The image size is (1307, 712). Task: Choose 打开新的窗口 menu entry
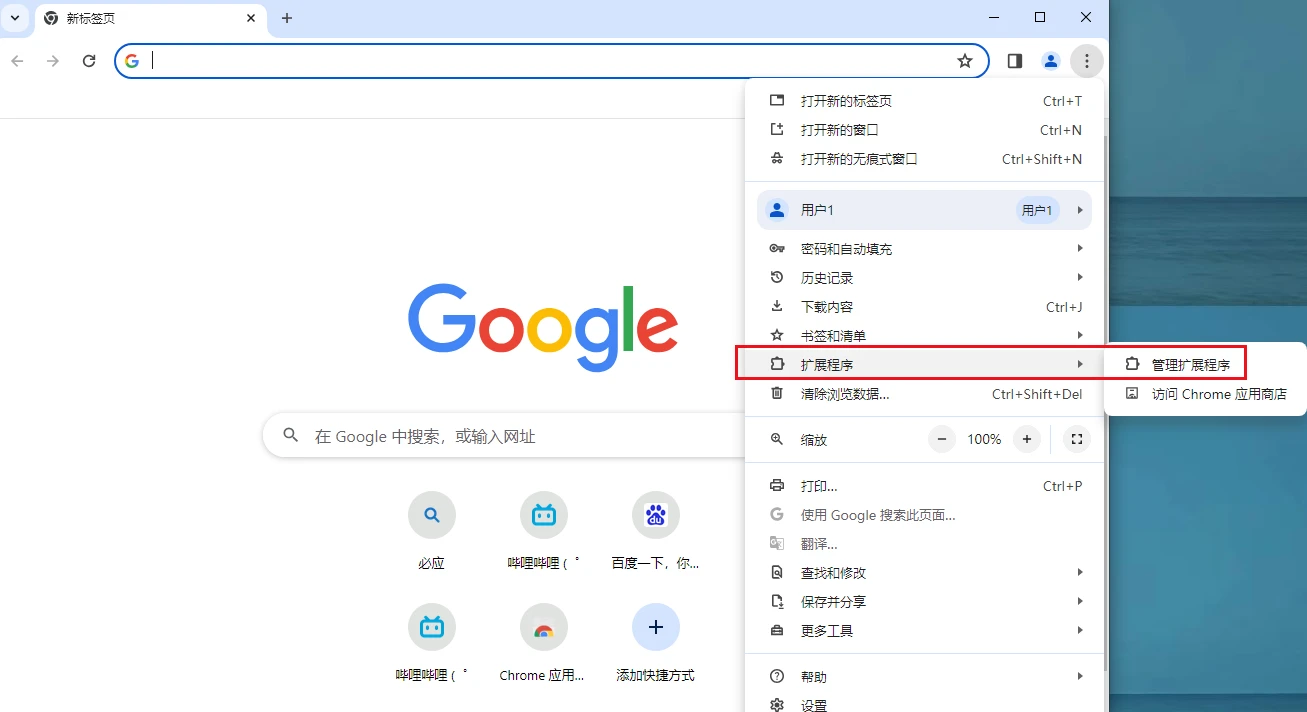[924, 130]
